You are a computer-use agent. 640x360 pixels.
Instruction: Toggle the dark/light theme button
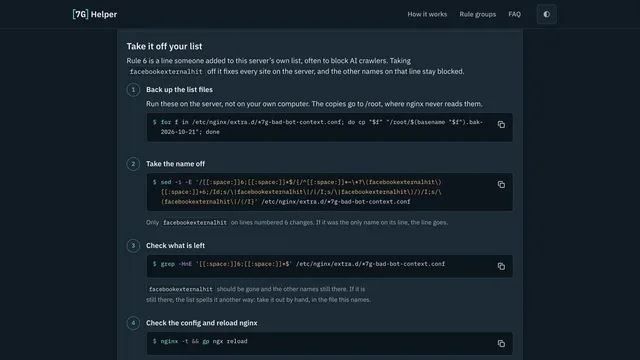[547, 14]
